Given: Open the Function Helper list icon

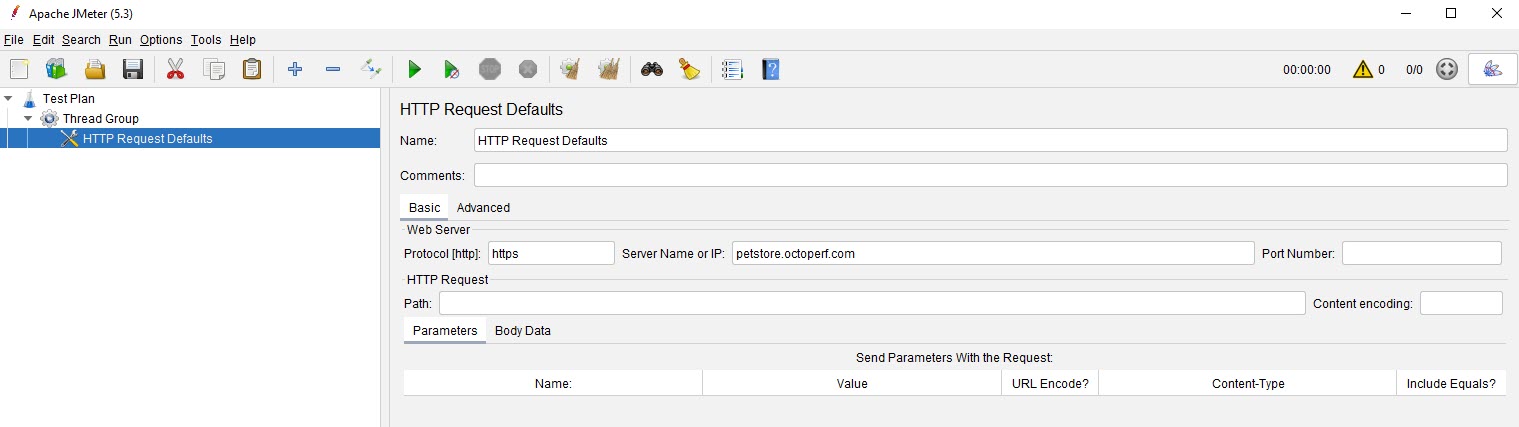Looking at the screenshot, I should click(x=733, y=69).
